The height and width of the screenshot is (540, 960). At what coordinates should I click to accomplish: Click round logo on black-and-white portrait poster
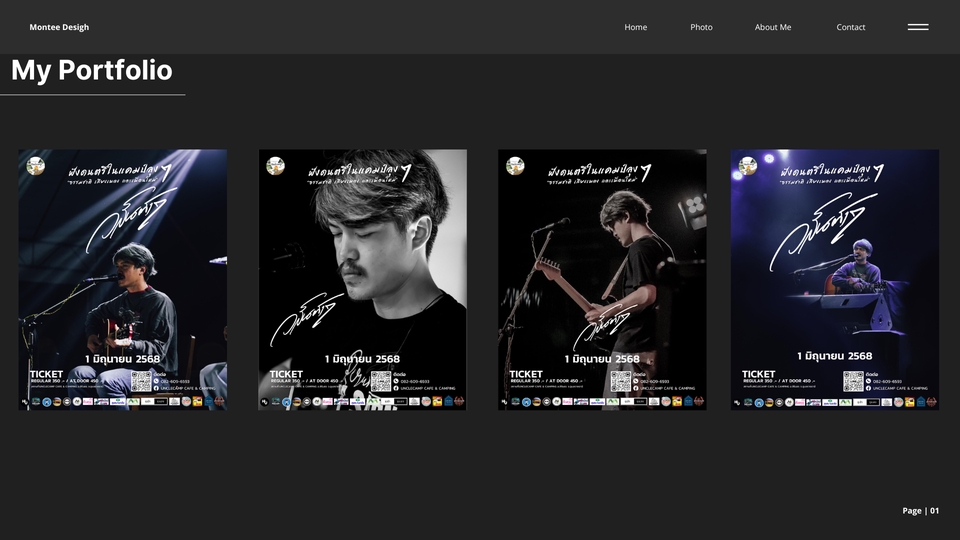[x=276, y=166]
